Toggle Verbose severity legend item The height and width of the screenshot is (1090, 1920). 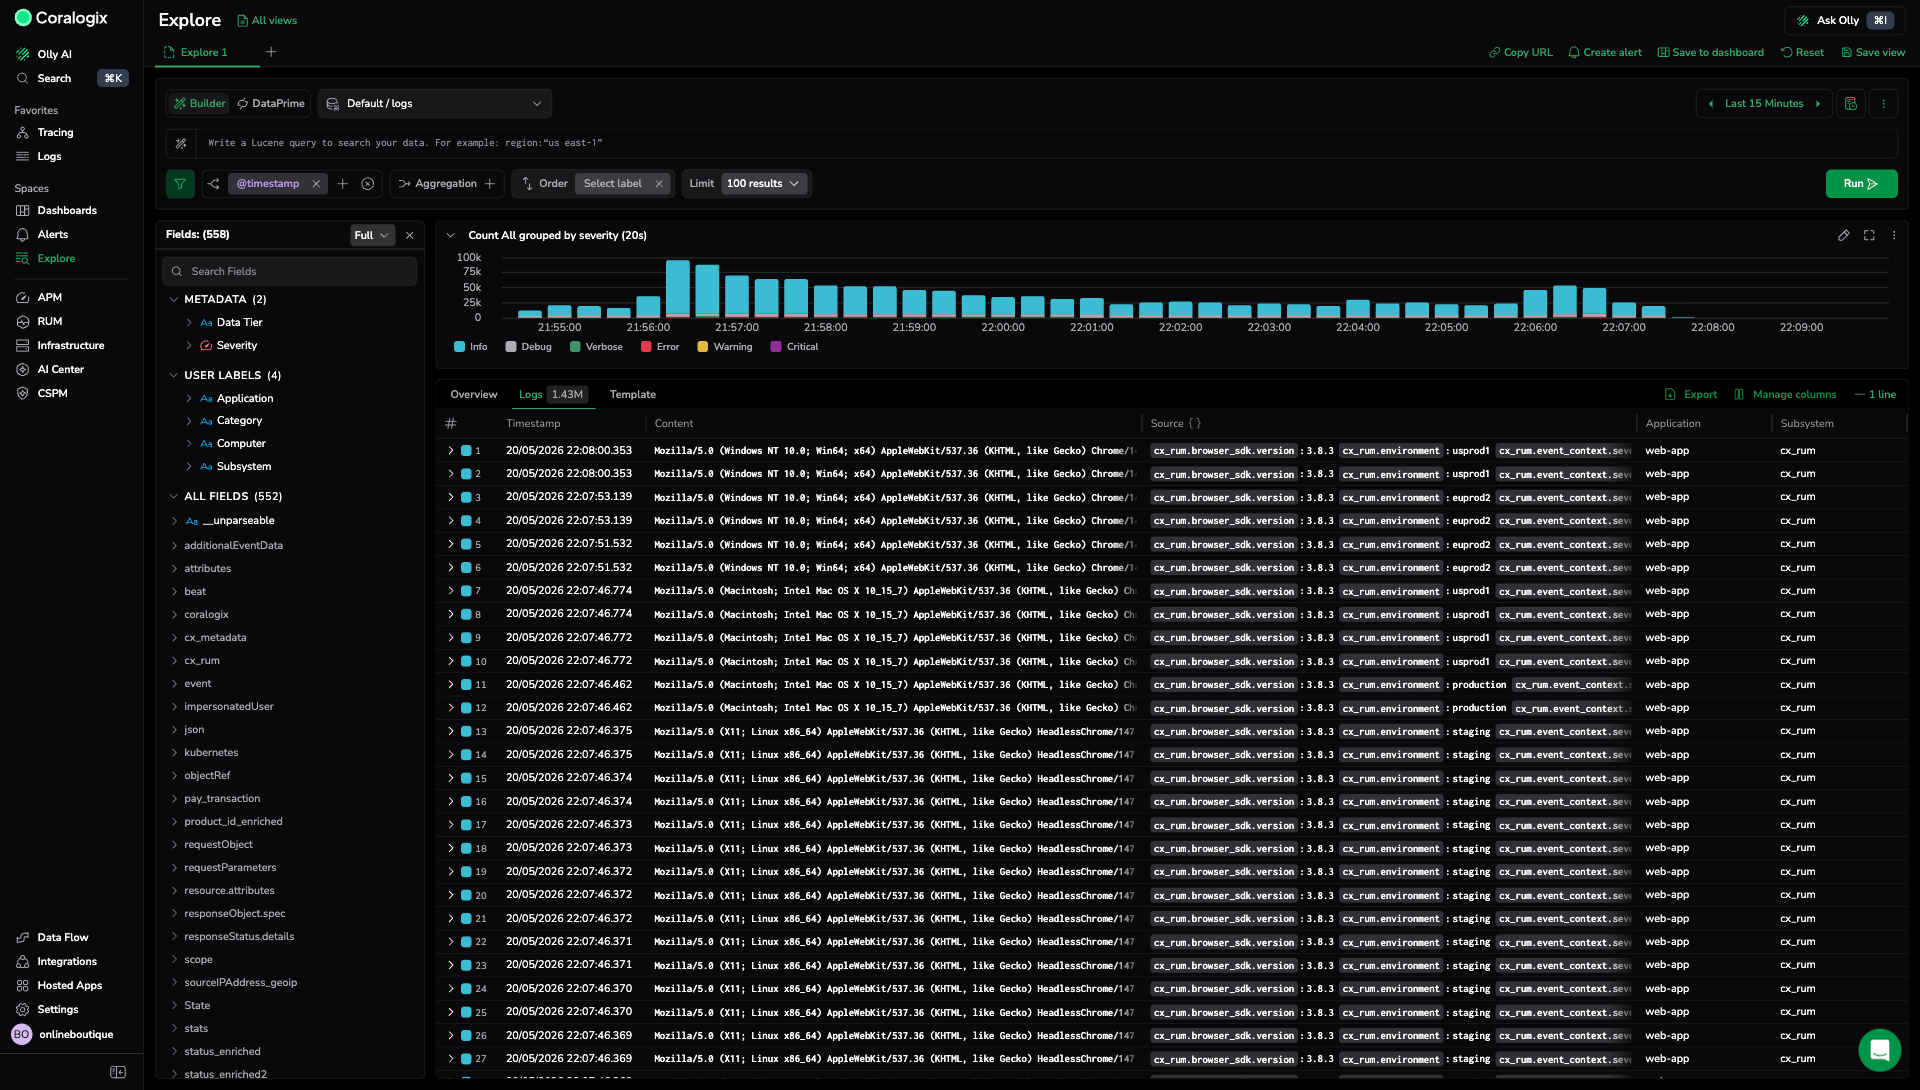596,347
